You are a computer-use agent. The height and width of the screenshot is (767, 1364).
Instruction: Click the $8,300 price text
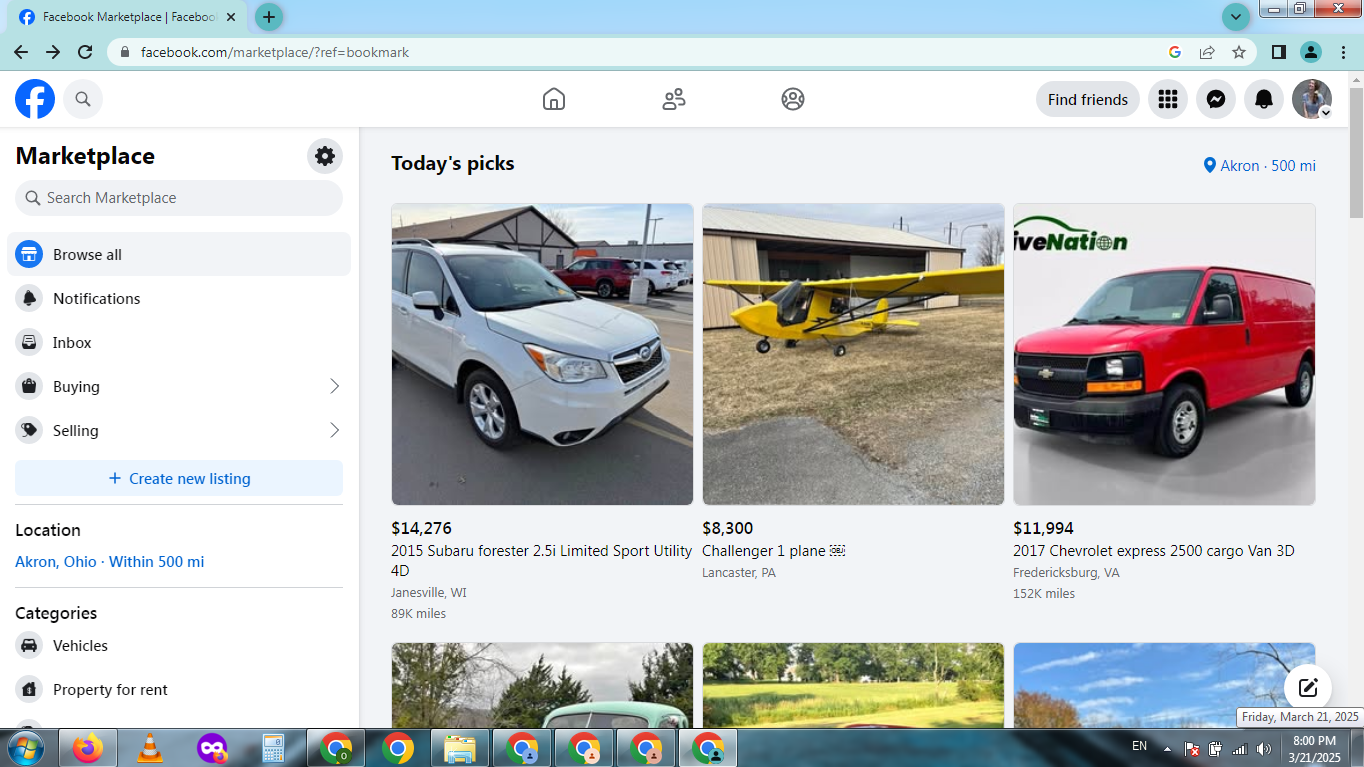(728, 528)
